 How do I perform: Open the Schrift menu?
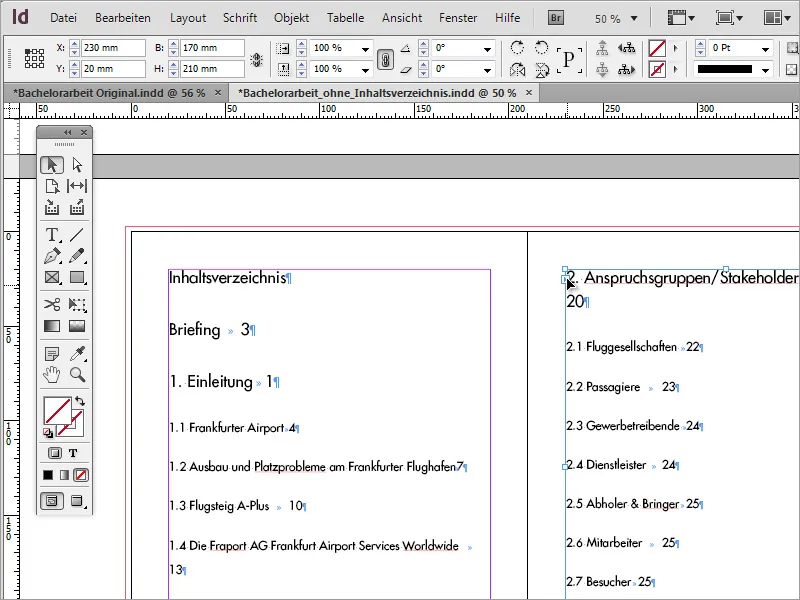click(x=240, y=18)
